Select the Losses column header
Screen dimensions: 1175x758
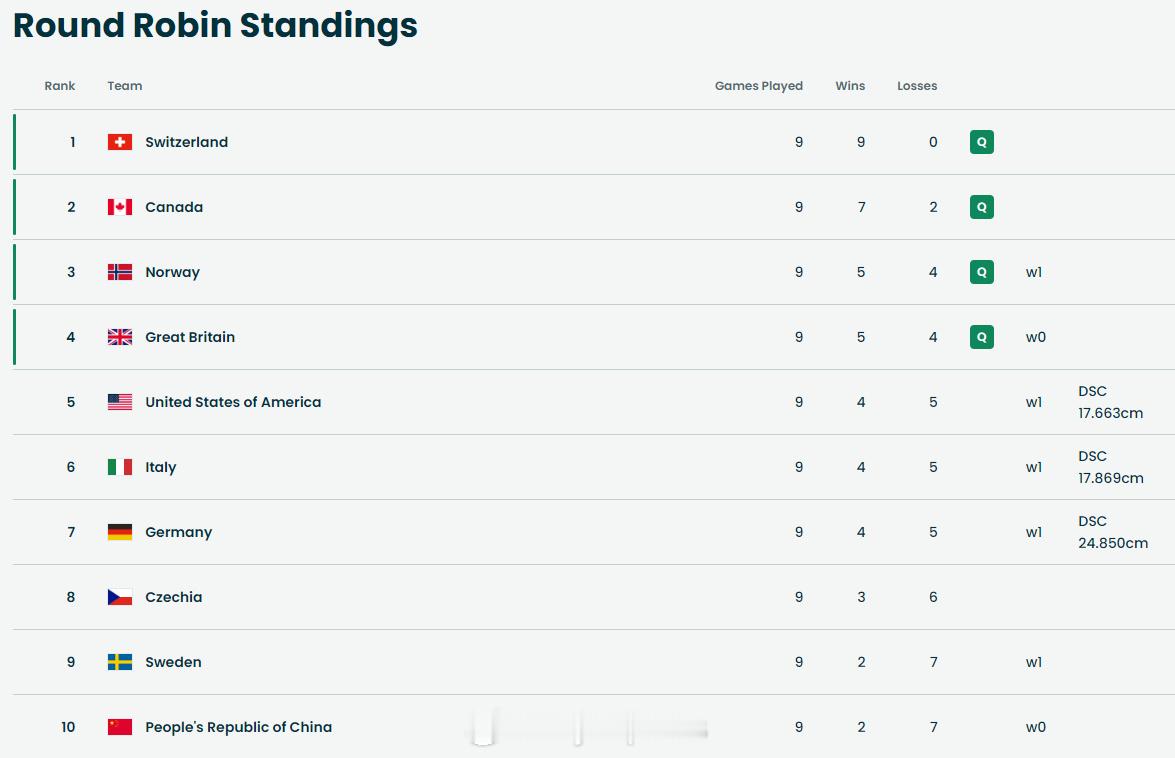(917, 86)
